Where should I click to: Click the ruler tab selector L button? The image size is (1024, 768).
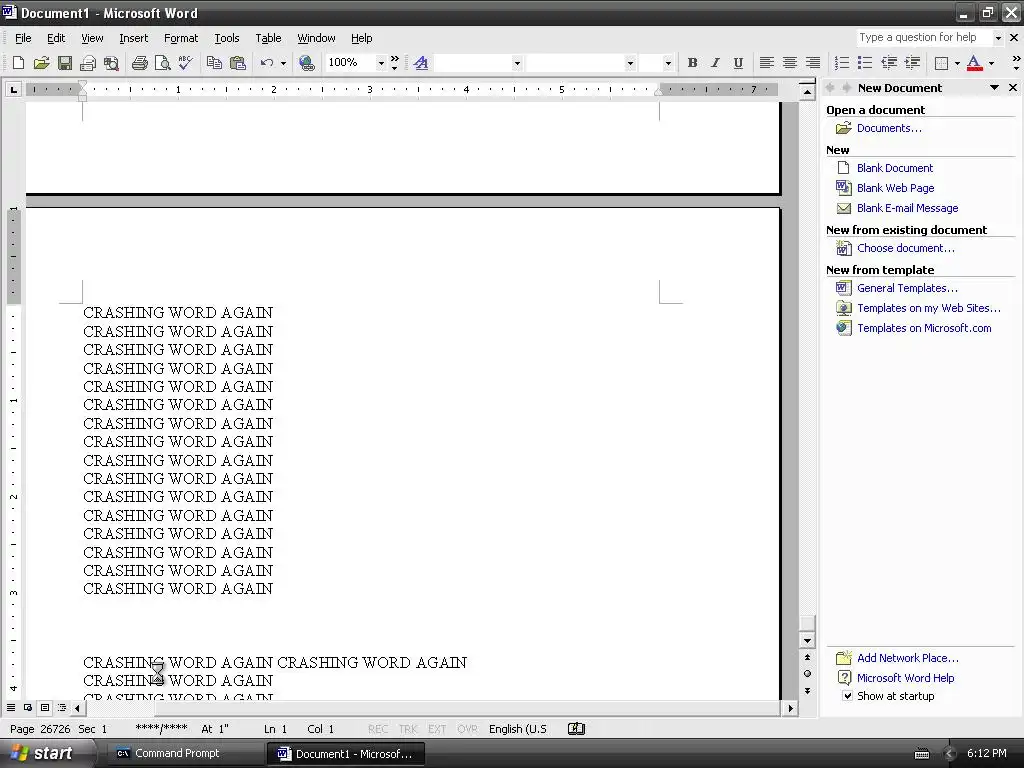13,89
